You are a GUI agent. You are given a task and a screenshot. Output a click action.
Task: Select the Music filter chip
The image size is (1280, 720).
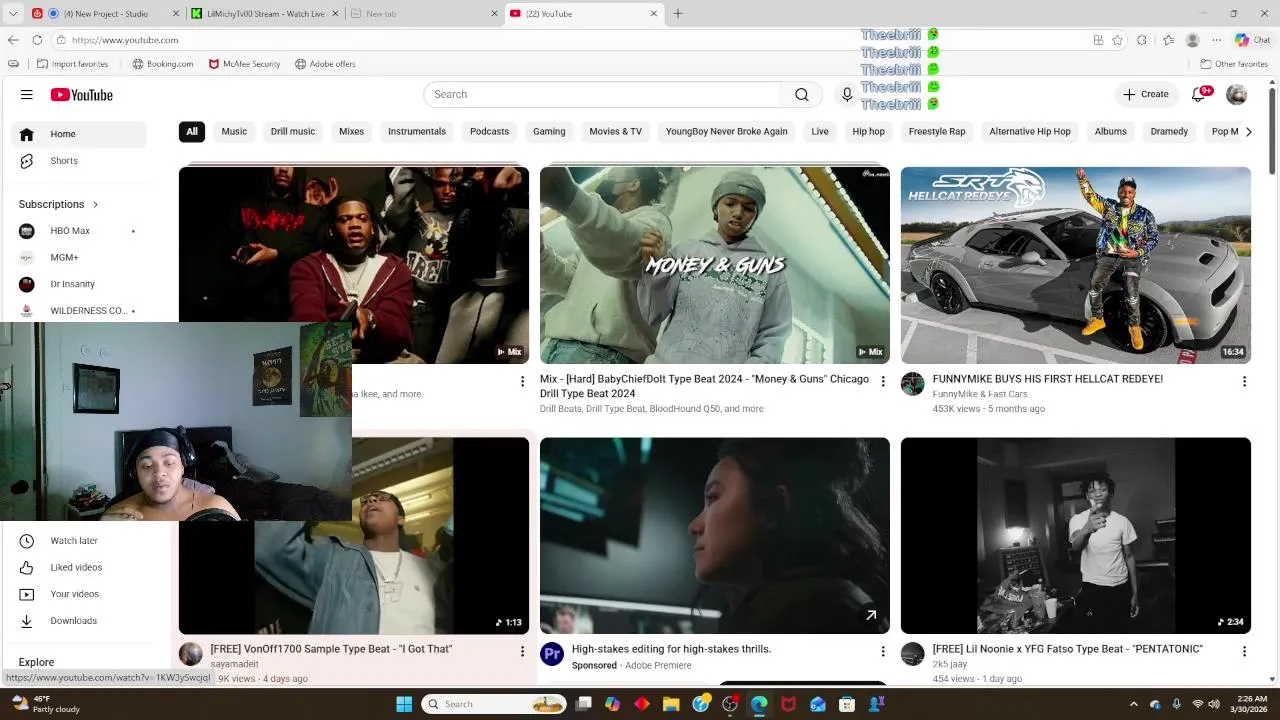point(234,132)
